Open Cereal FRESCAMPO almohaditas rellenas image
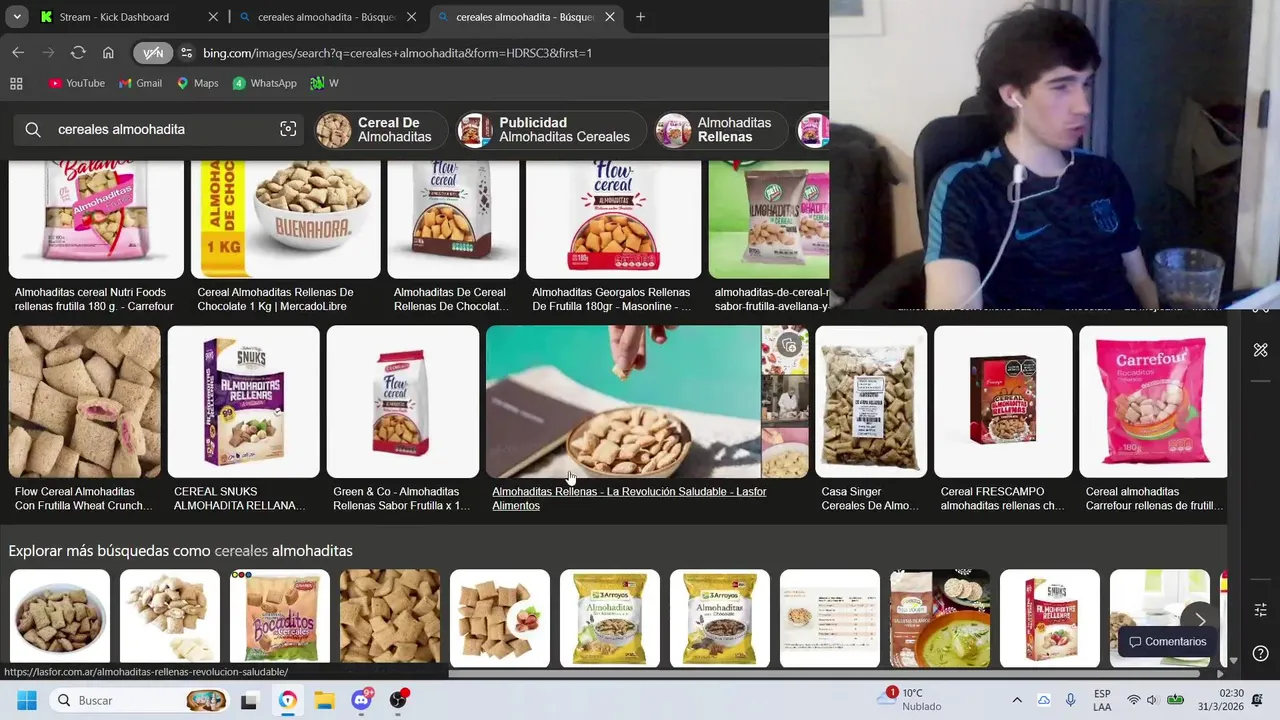 pos(1003,401)
